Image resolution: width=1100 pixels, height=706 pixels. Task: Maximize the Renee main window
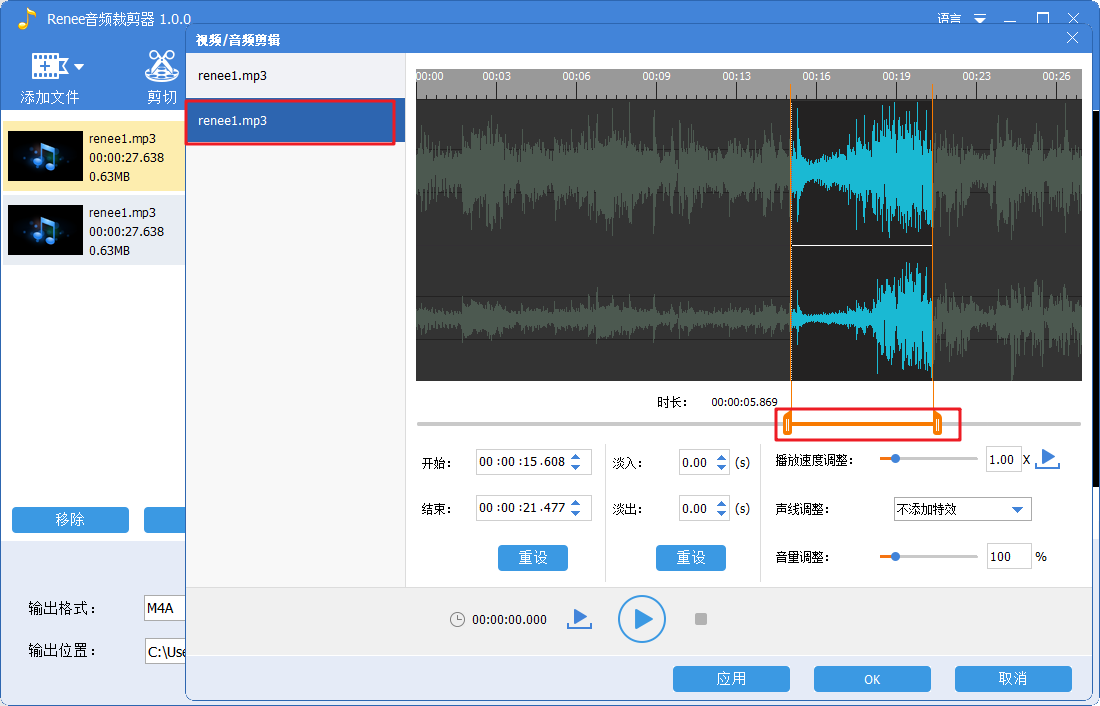click(1042, 18)
